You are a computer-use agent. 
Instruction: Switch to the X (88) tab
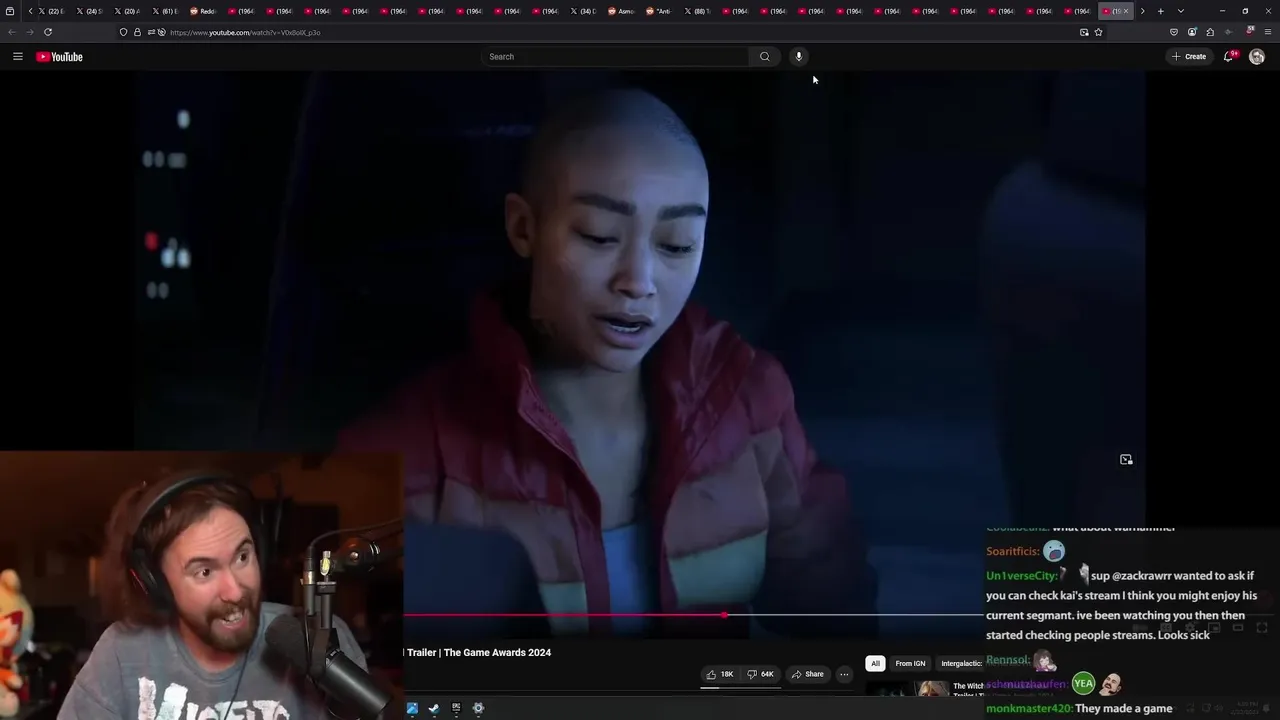(x=698, y=11)
